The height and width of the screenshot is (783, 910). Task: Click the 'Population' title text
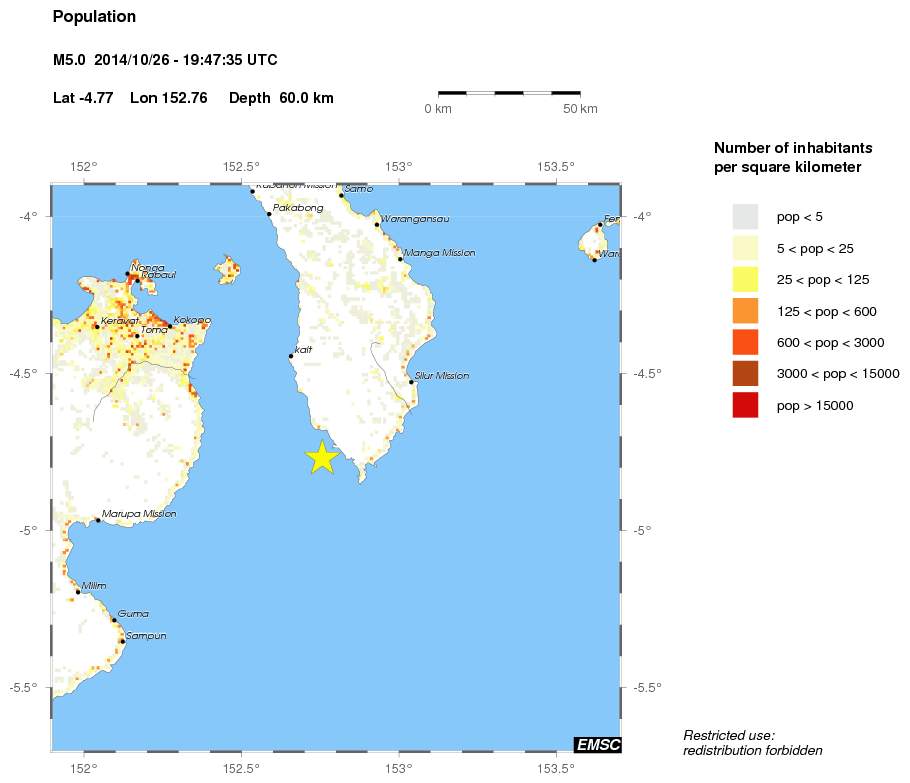94,17
